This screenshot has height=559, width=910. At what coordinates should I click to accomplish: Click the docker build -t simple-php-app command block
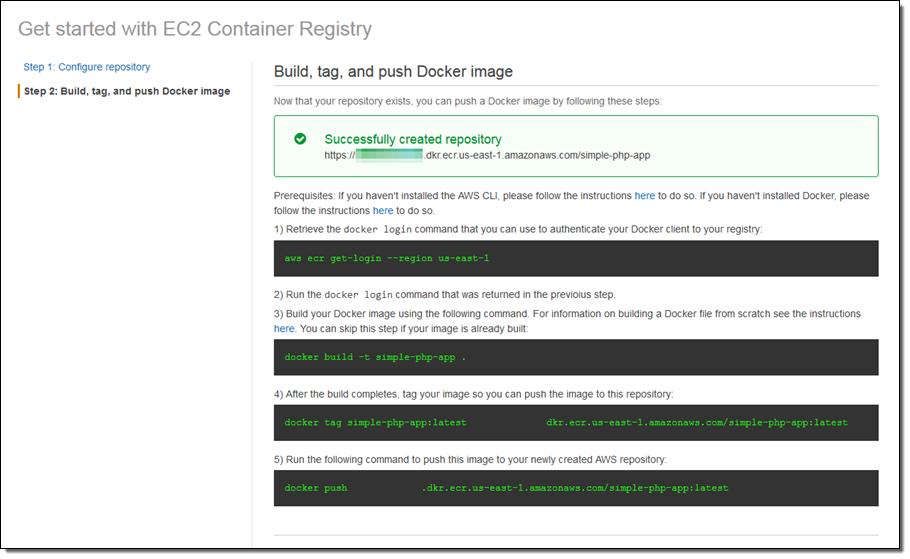point(576,357)
